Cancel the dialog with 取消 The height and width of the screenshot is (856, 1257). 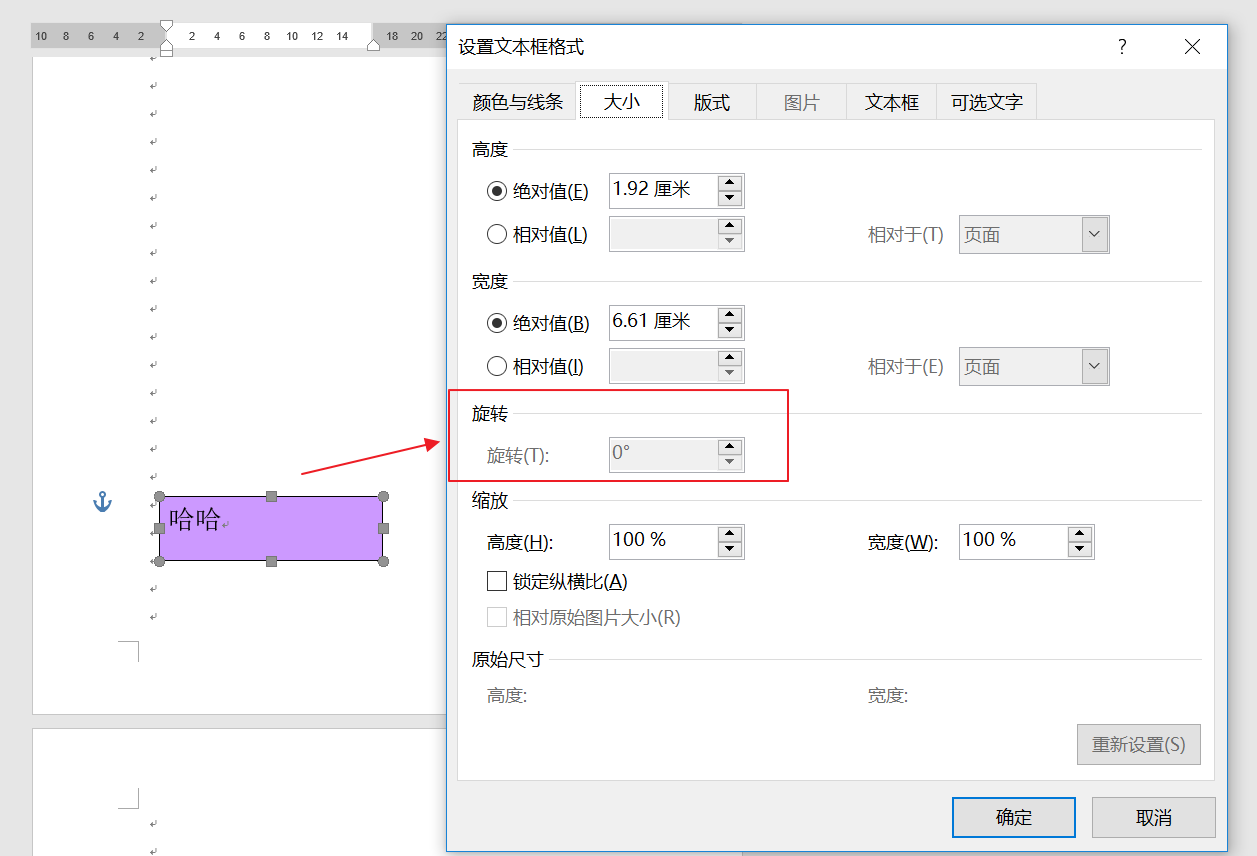(x=1154, y=817)
